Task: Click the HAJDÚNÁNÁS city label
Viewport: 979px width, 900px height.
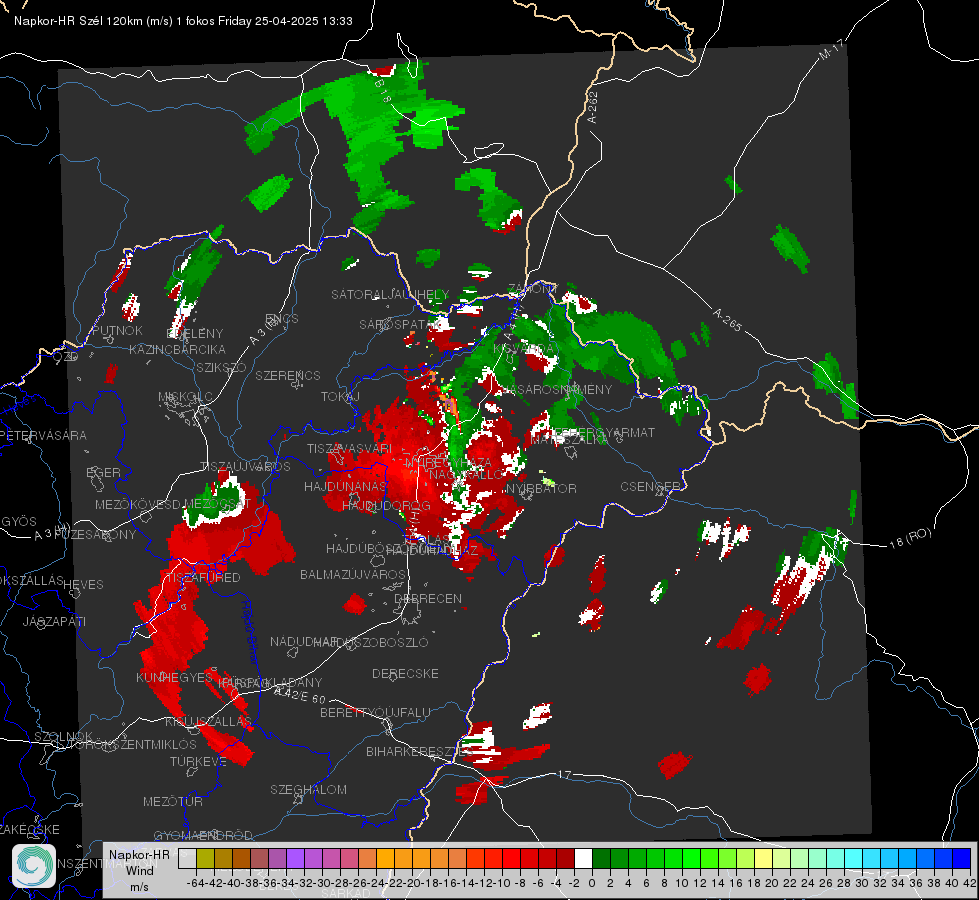Action: [345, 486]
